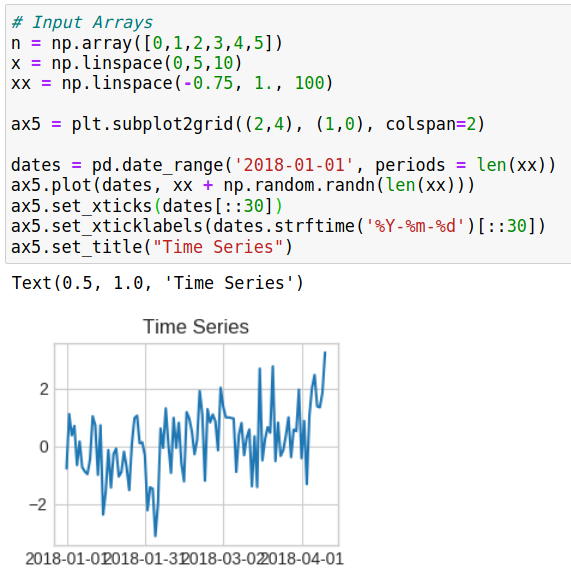Click the Text(0.5, 1.0, 'Time Series') output

(158, 283)
